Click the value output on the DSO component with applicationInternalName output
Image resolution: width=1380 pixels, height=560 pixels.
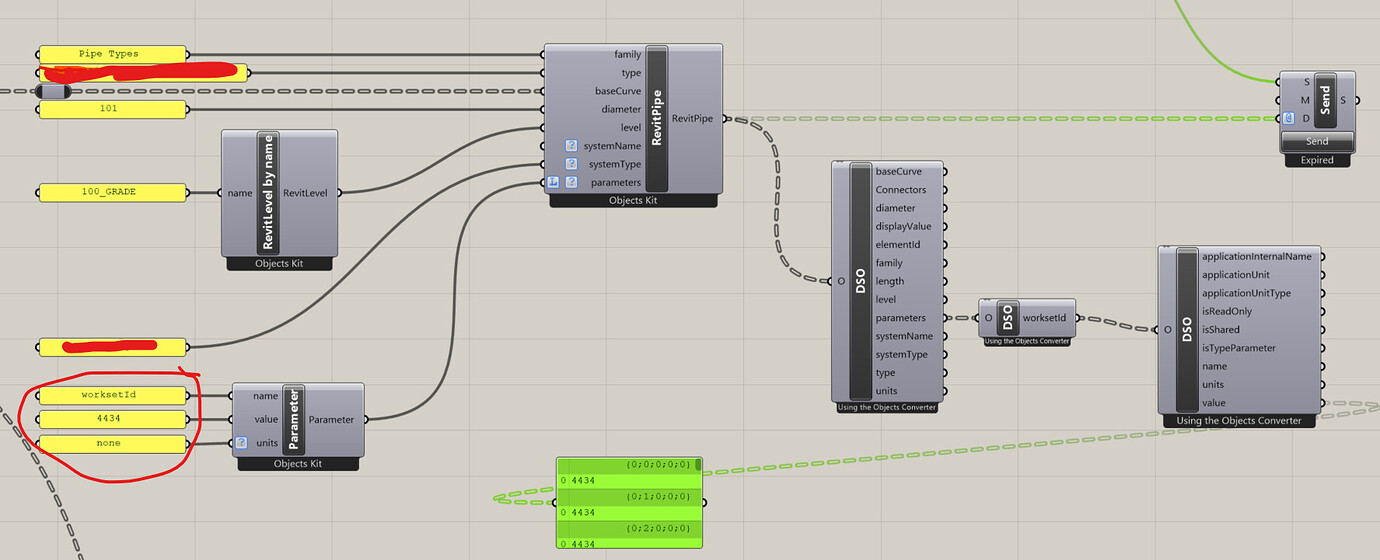click(1214, 403)
